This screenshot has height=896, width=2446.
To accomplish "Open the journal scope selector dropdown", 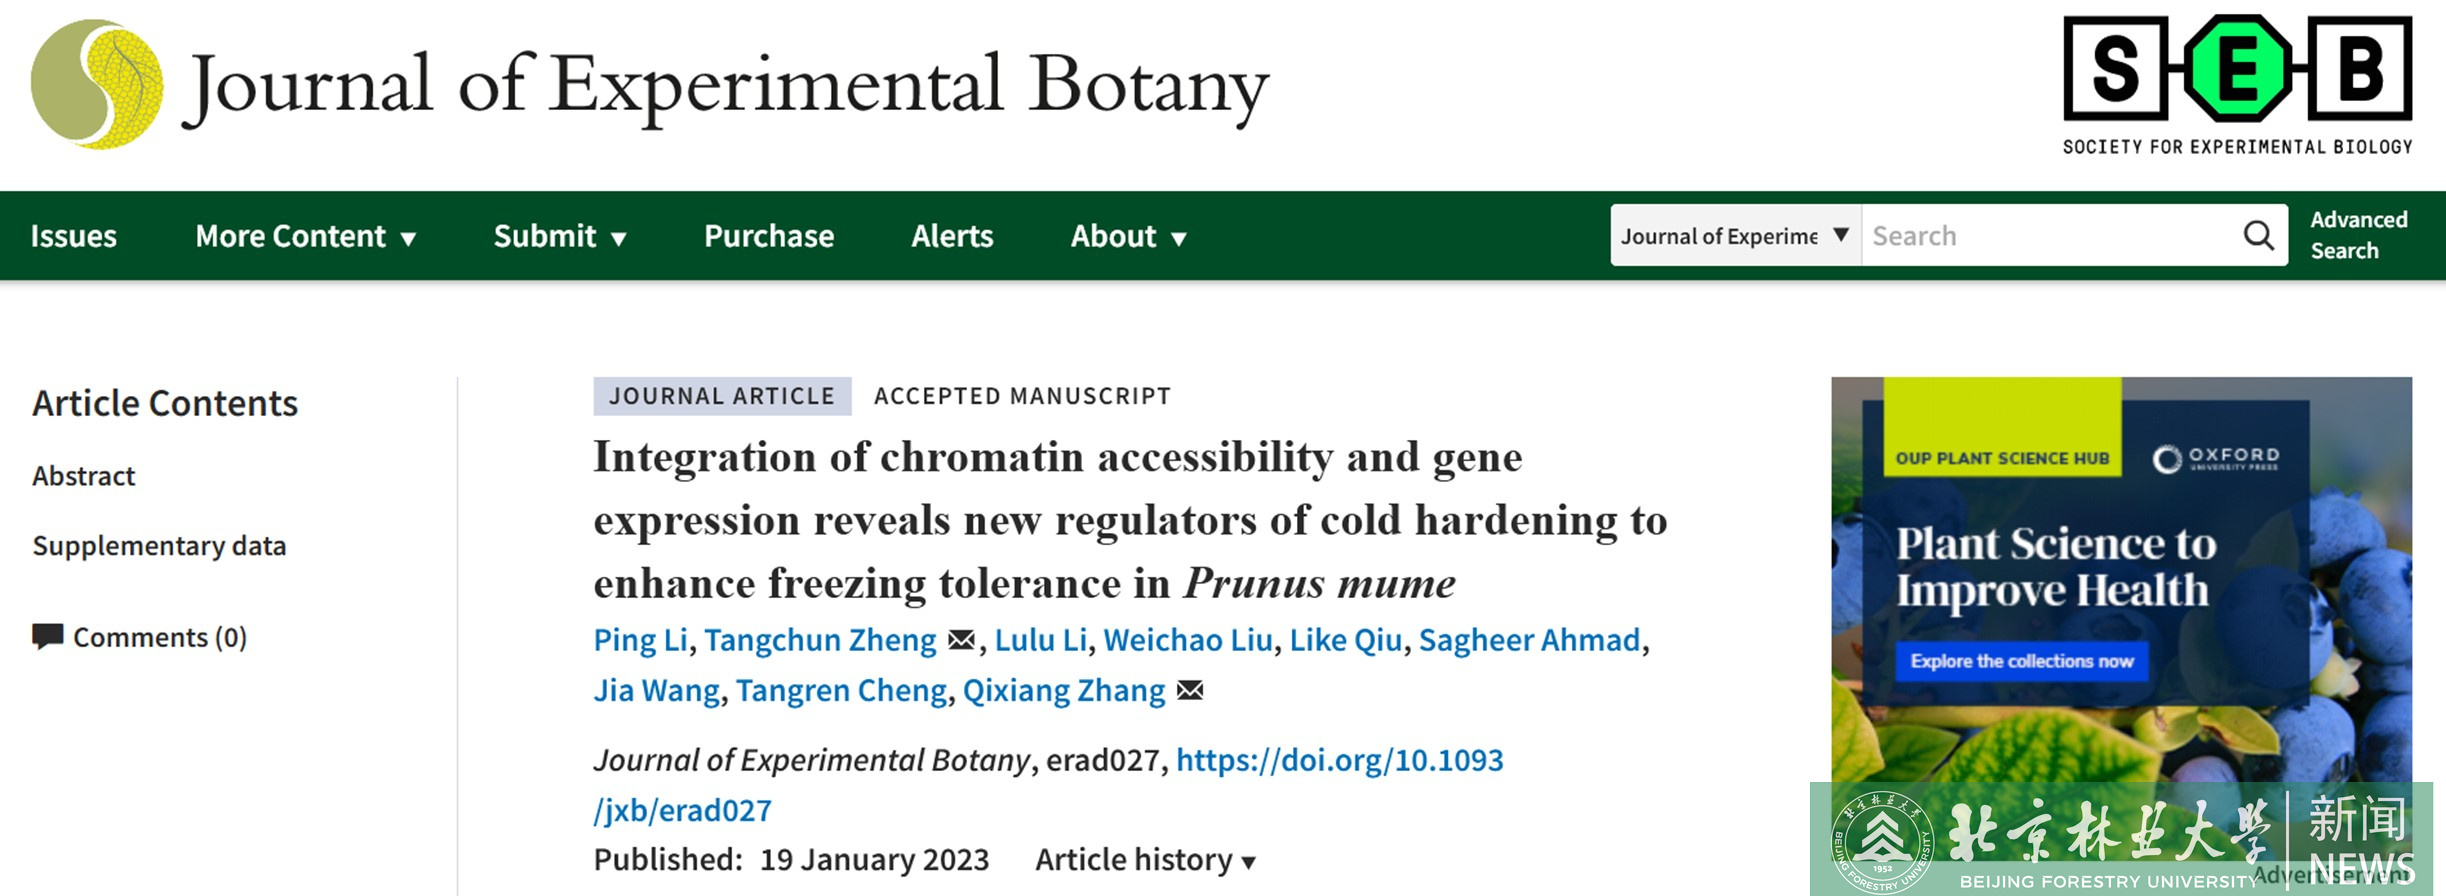I will pos(1735,236).
